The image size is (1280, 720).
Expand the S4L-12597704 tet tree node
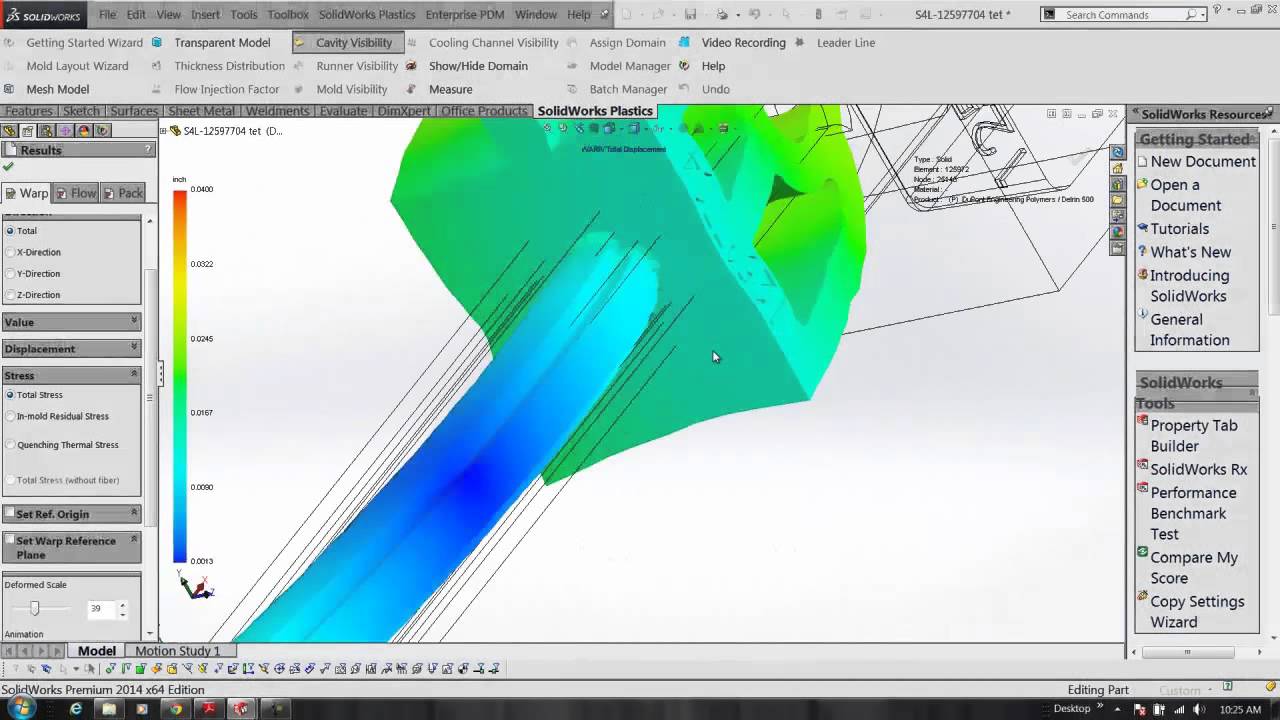[x=163, y=131]
